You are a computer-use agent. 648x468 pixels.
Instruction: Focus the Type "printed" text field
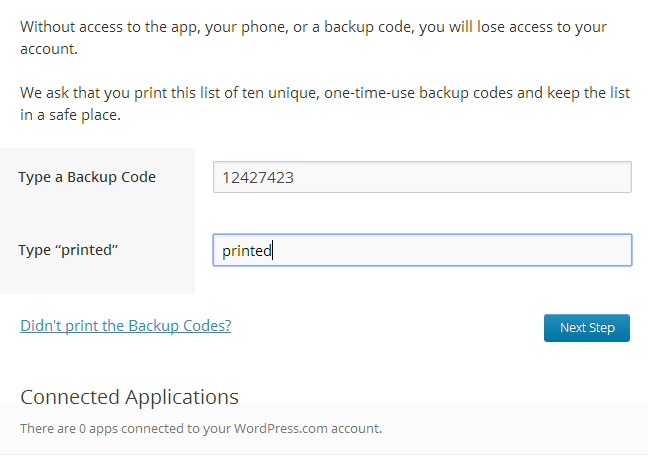(x=422, y=250)
